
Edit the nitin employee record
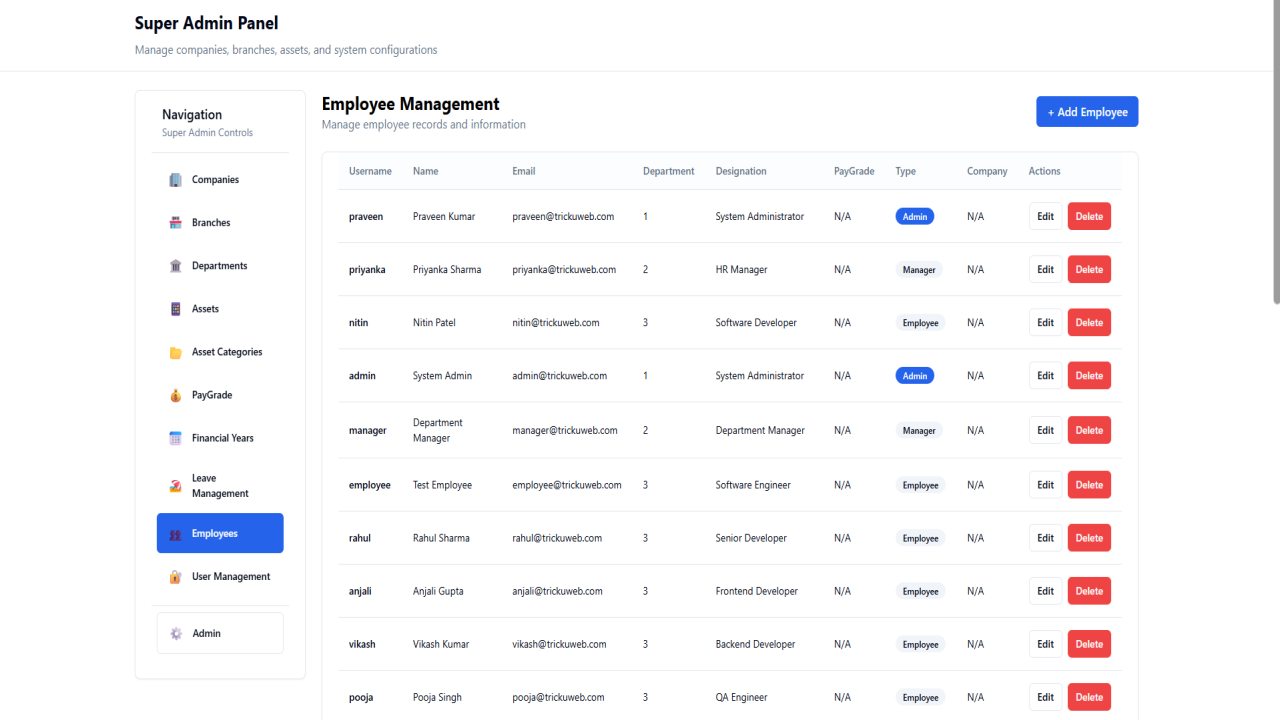(1045, 322)
